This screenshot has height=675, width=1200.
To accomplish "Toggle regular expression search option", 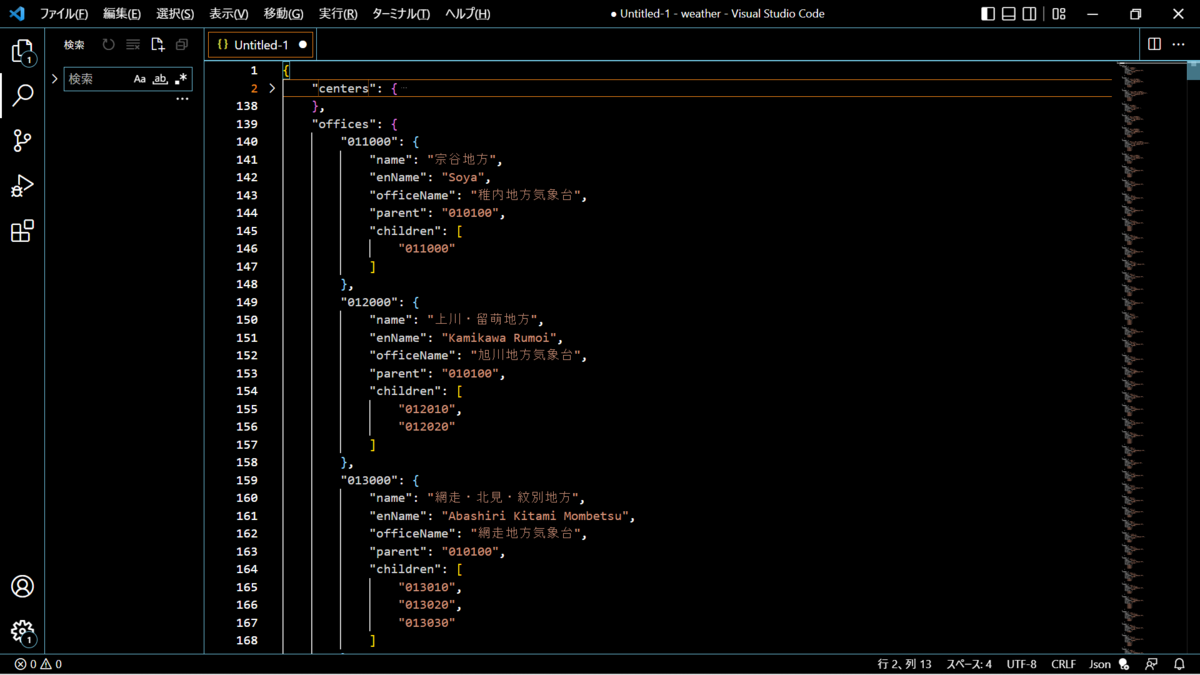I will [180, 79].
